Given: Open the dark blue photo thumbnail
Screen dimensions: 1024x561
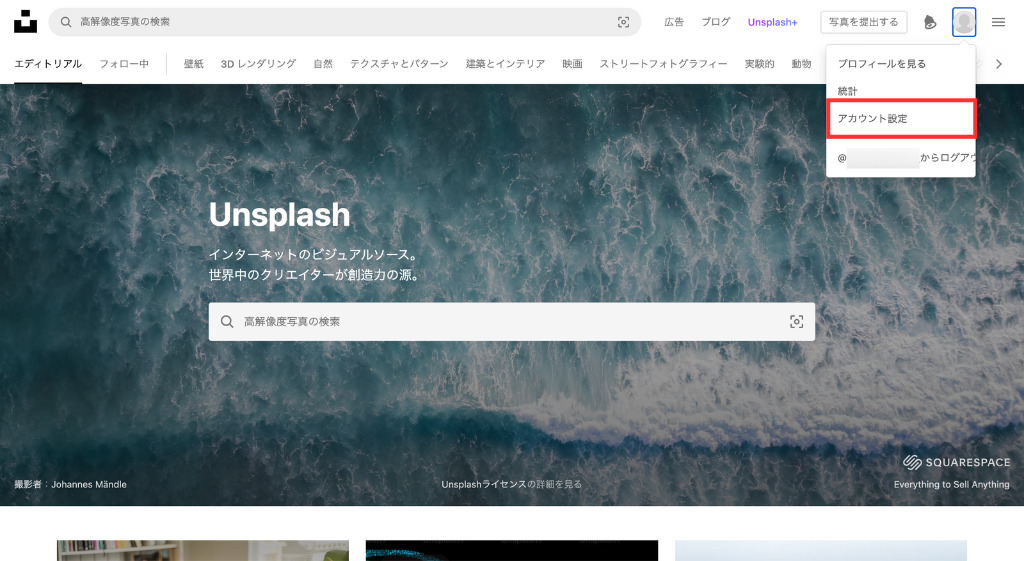Looking at the screenshot, I should [x=512, y=551].
